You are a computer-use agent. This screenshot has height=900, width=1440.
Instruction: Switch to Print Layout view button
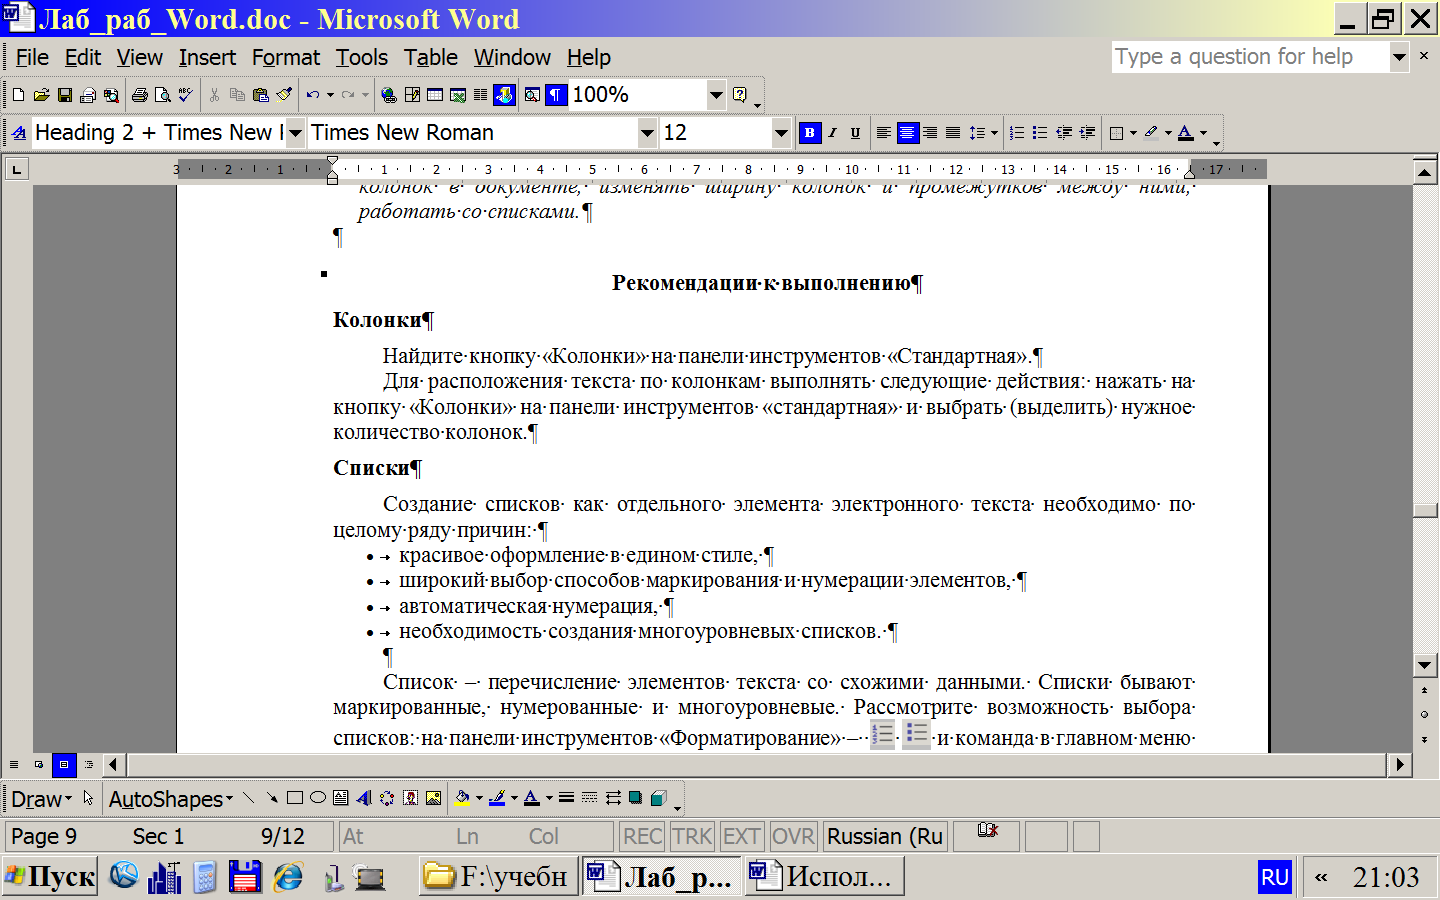(x=64, y=765)
